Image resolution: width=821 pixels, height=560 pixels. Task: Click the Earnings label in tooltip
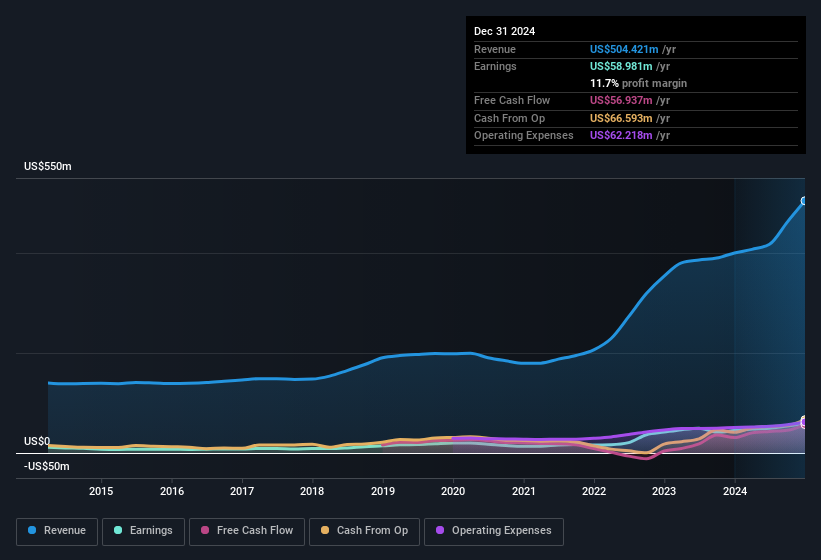[495, 66]
